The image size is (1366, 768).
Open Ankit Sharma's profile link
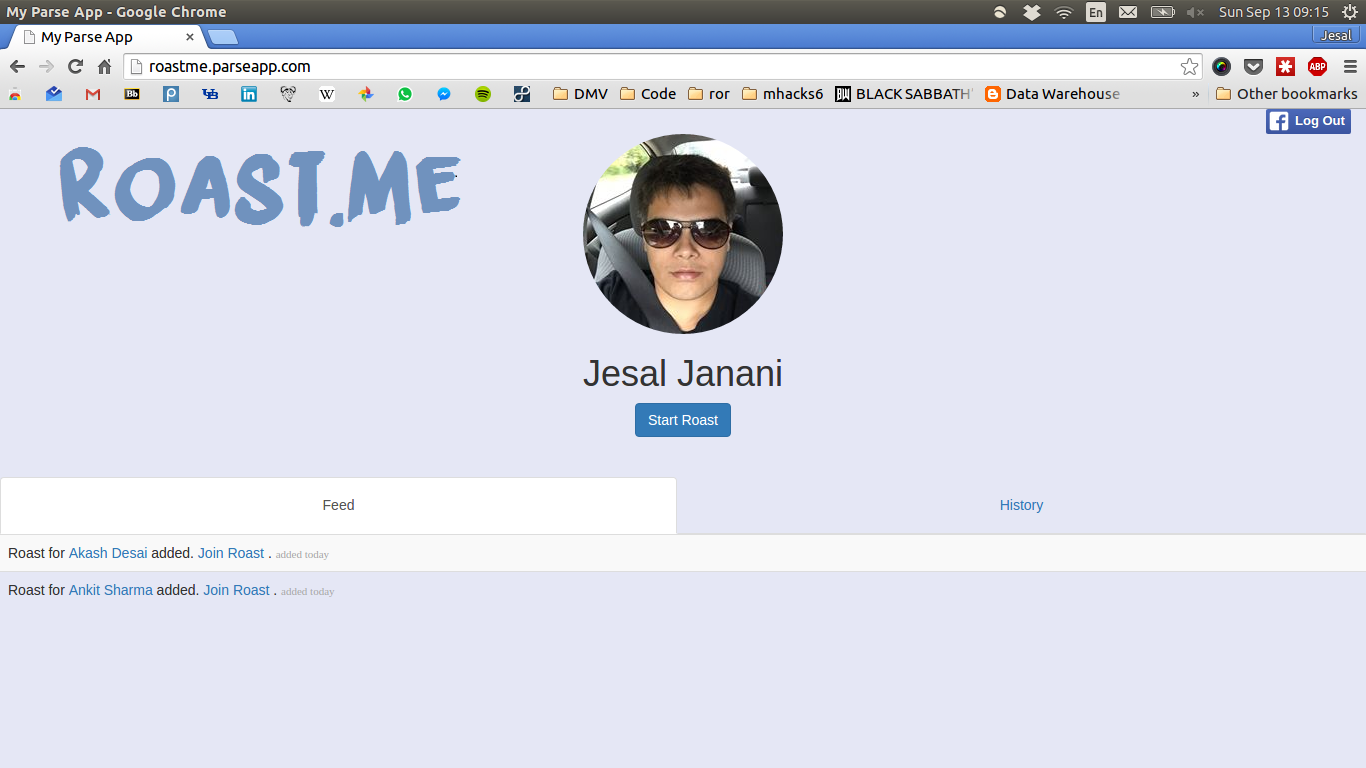click(111, 590)
